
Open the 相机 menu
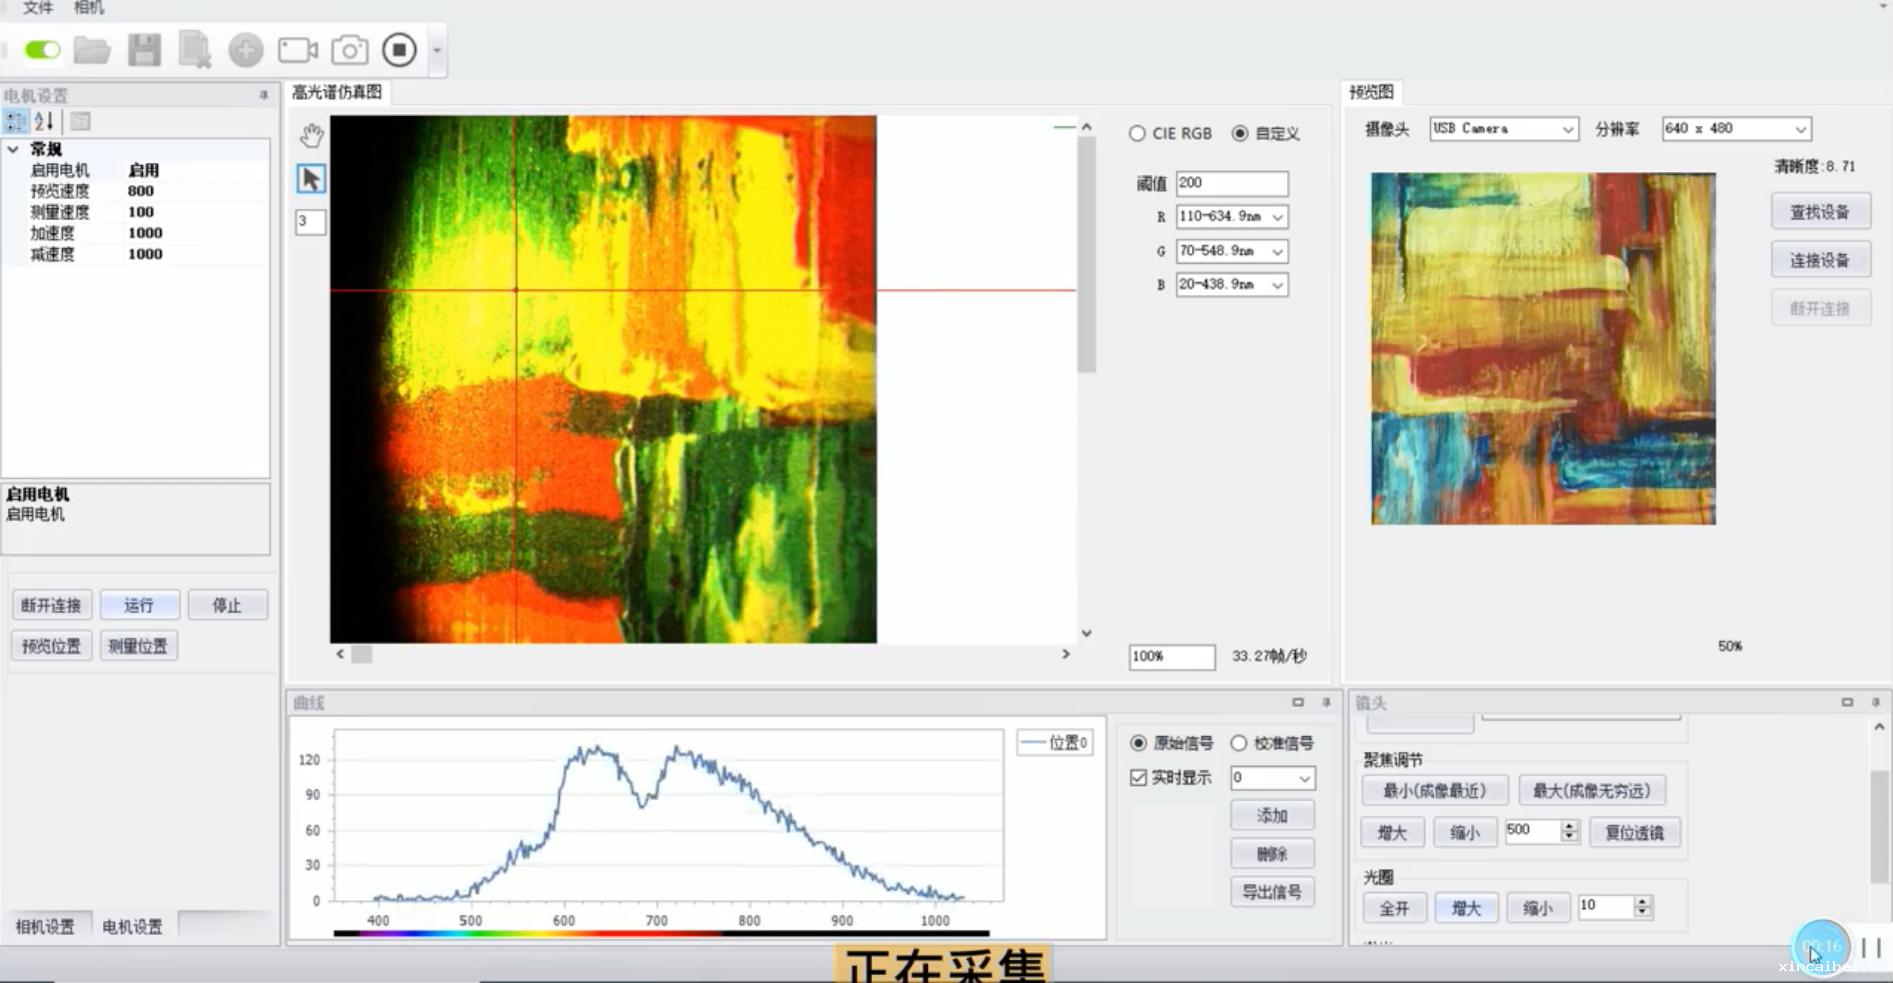click(x=88, y=8)
